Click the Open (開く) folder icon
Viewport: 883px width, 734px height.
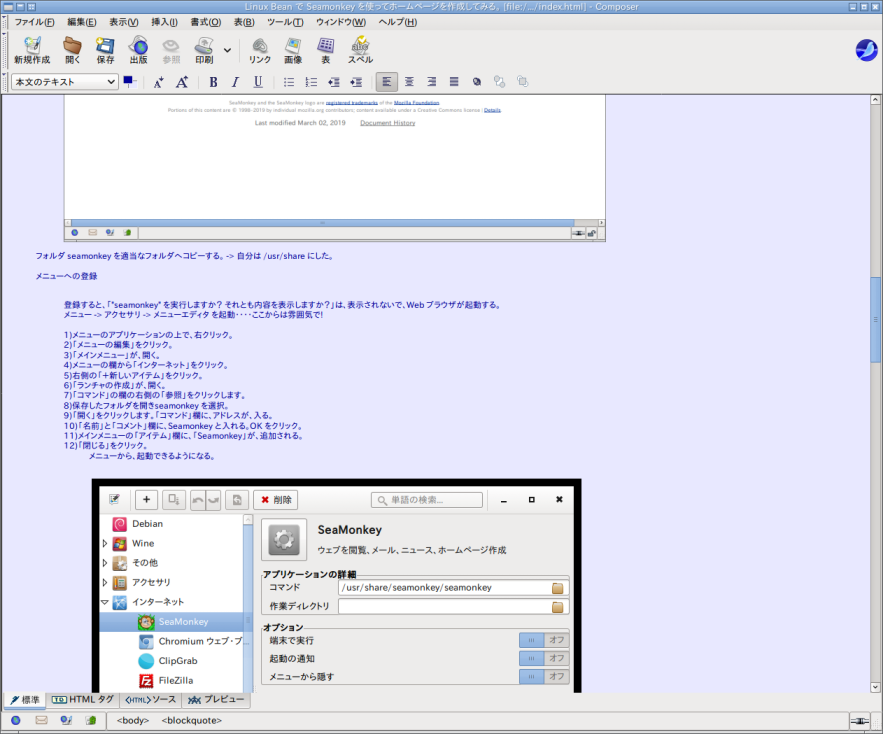(72, 50)
